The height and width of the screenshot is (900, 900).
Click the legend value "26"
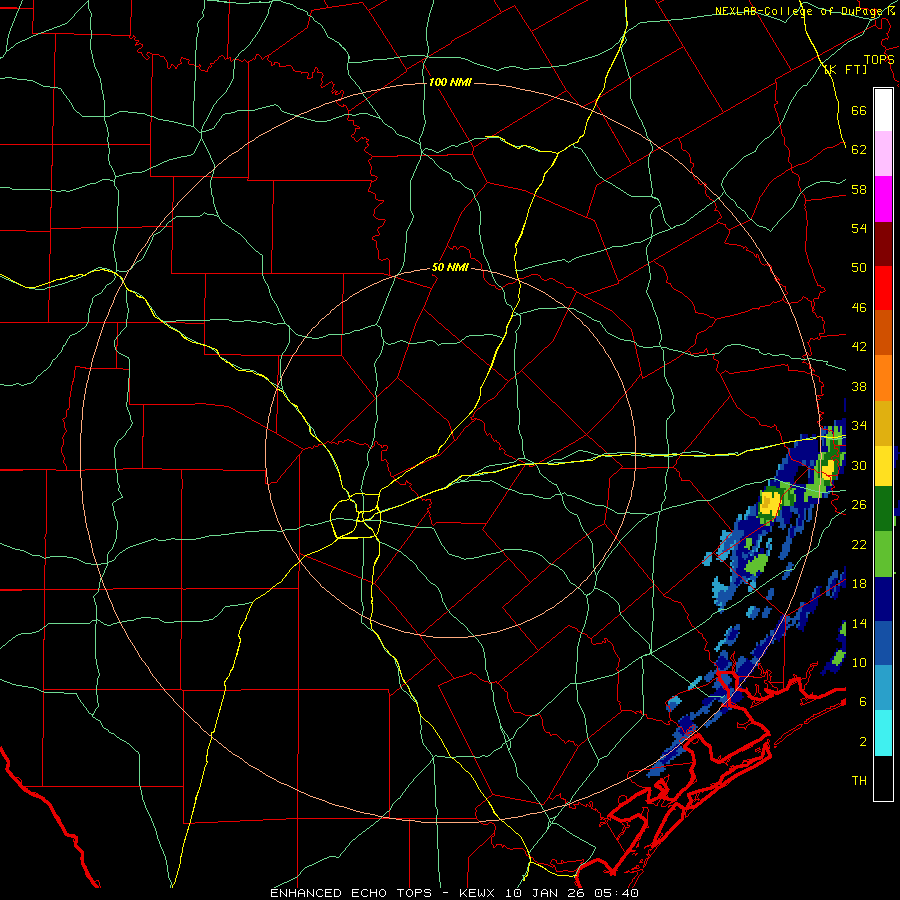[859, 505]
